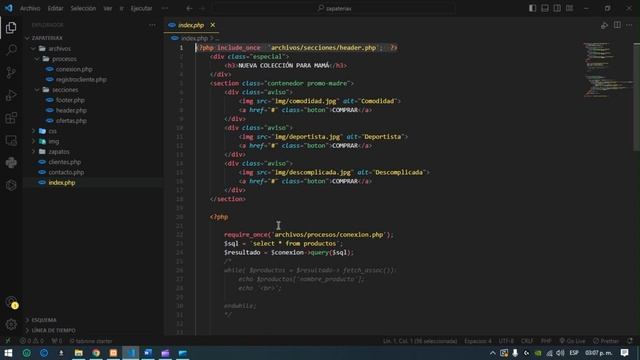The width and height of the screenshot is (640, 360).
Task: Open the customize layout icon
Action: pos(569,8)
